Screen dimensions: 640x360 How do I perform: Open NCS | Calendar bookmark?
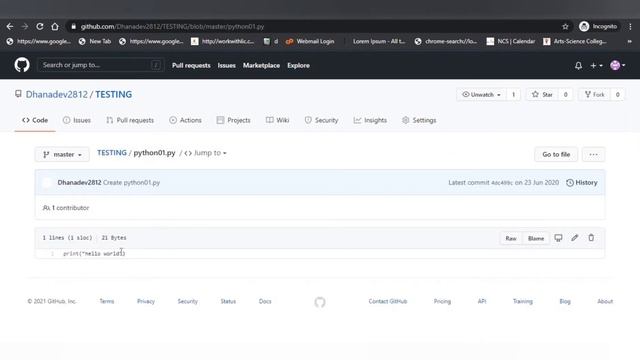(x=511, y=41)
